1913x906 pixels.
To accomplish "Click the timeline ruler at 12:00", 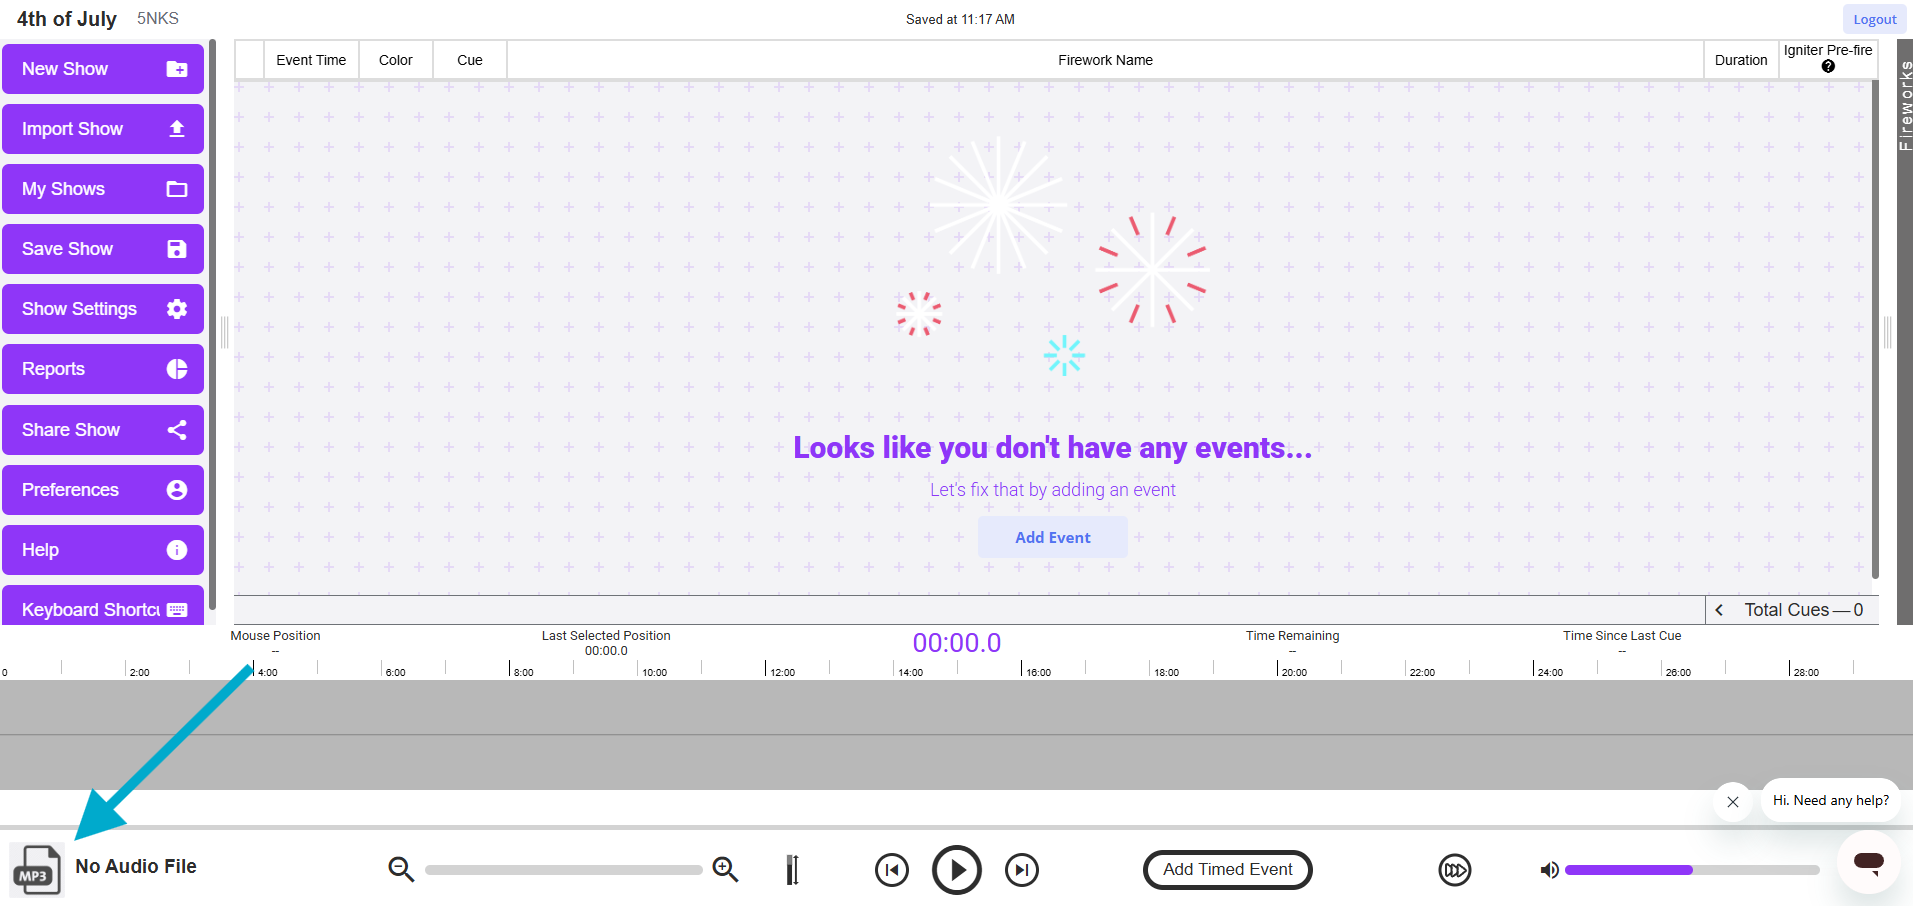I will (766, 668).
